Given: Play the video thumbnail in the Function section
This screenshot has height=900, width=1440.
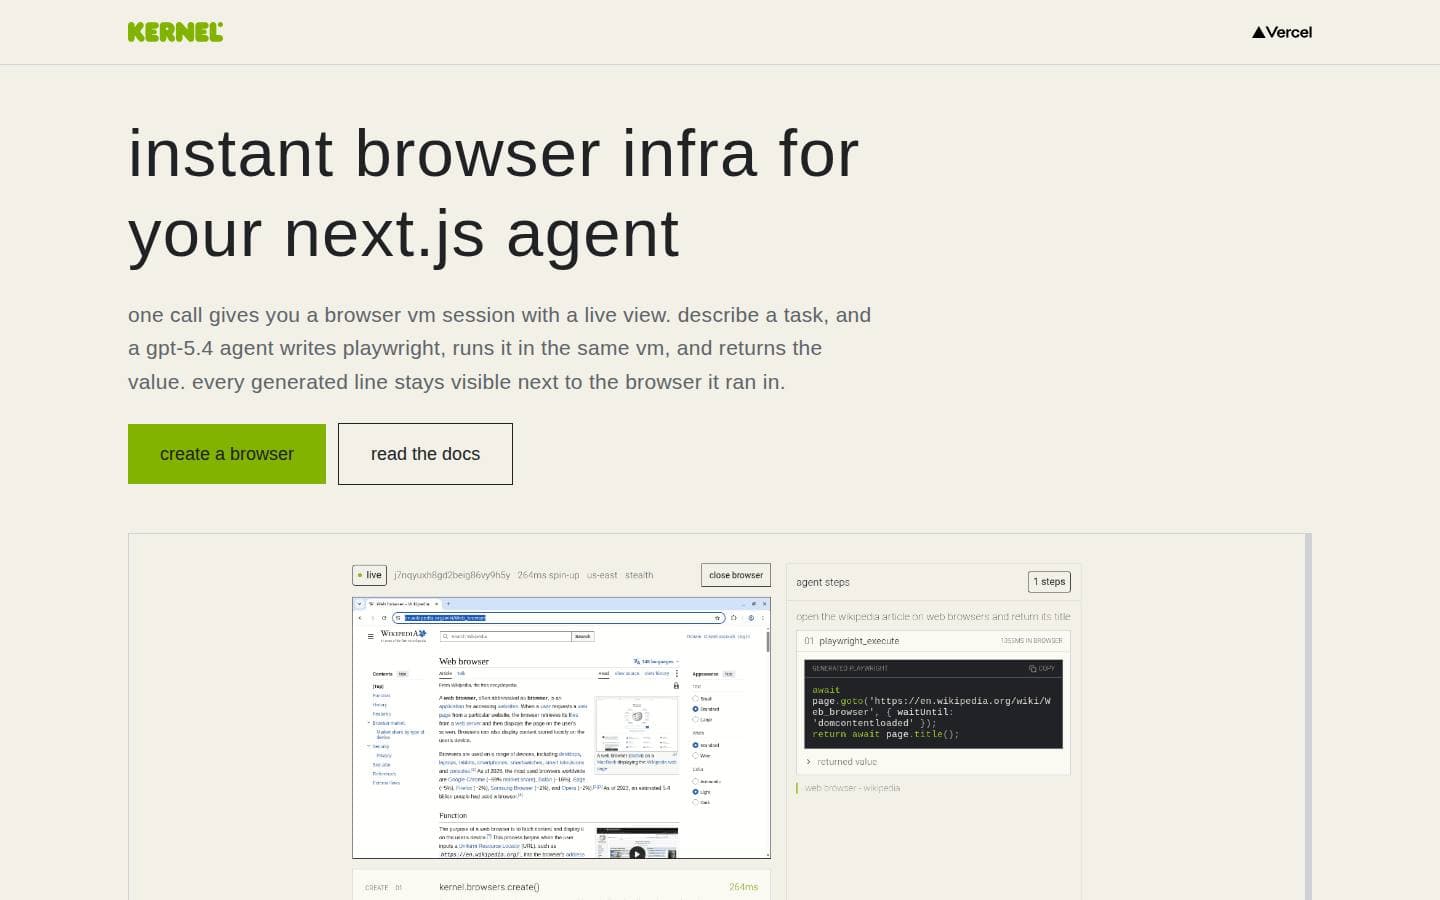Looking at the screenshot, I should pyautogui.click(x=637, y=854).
